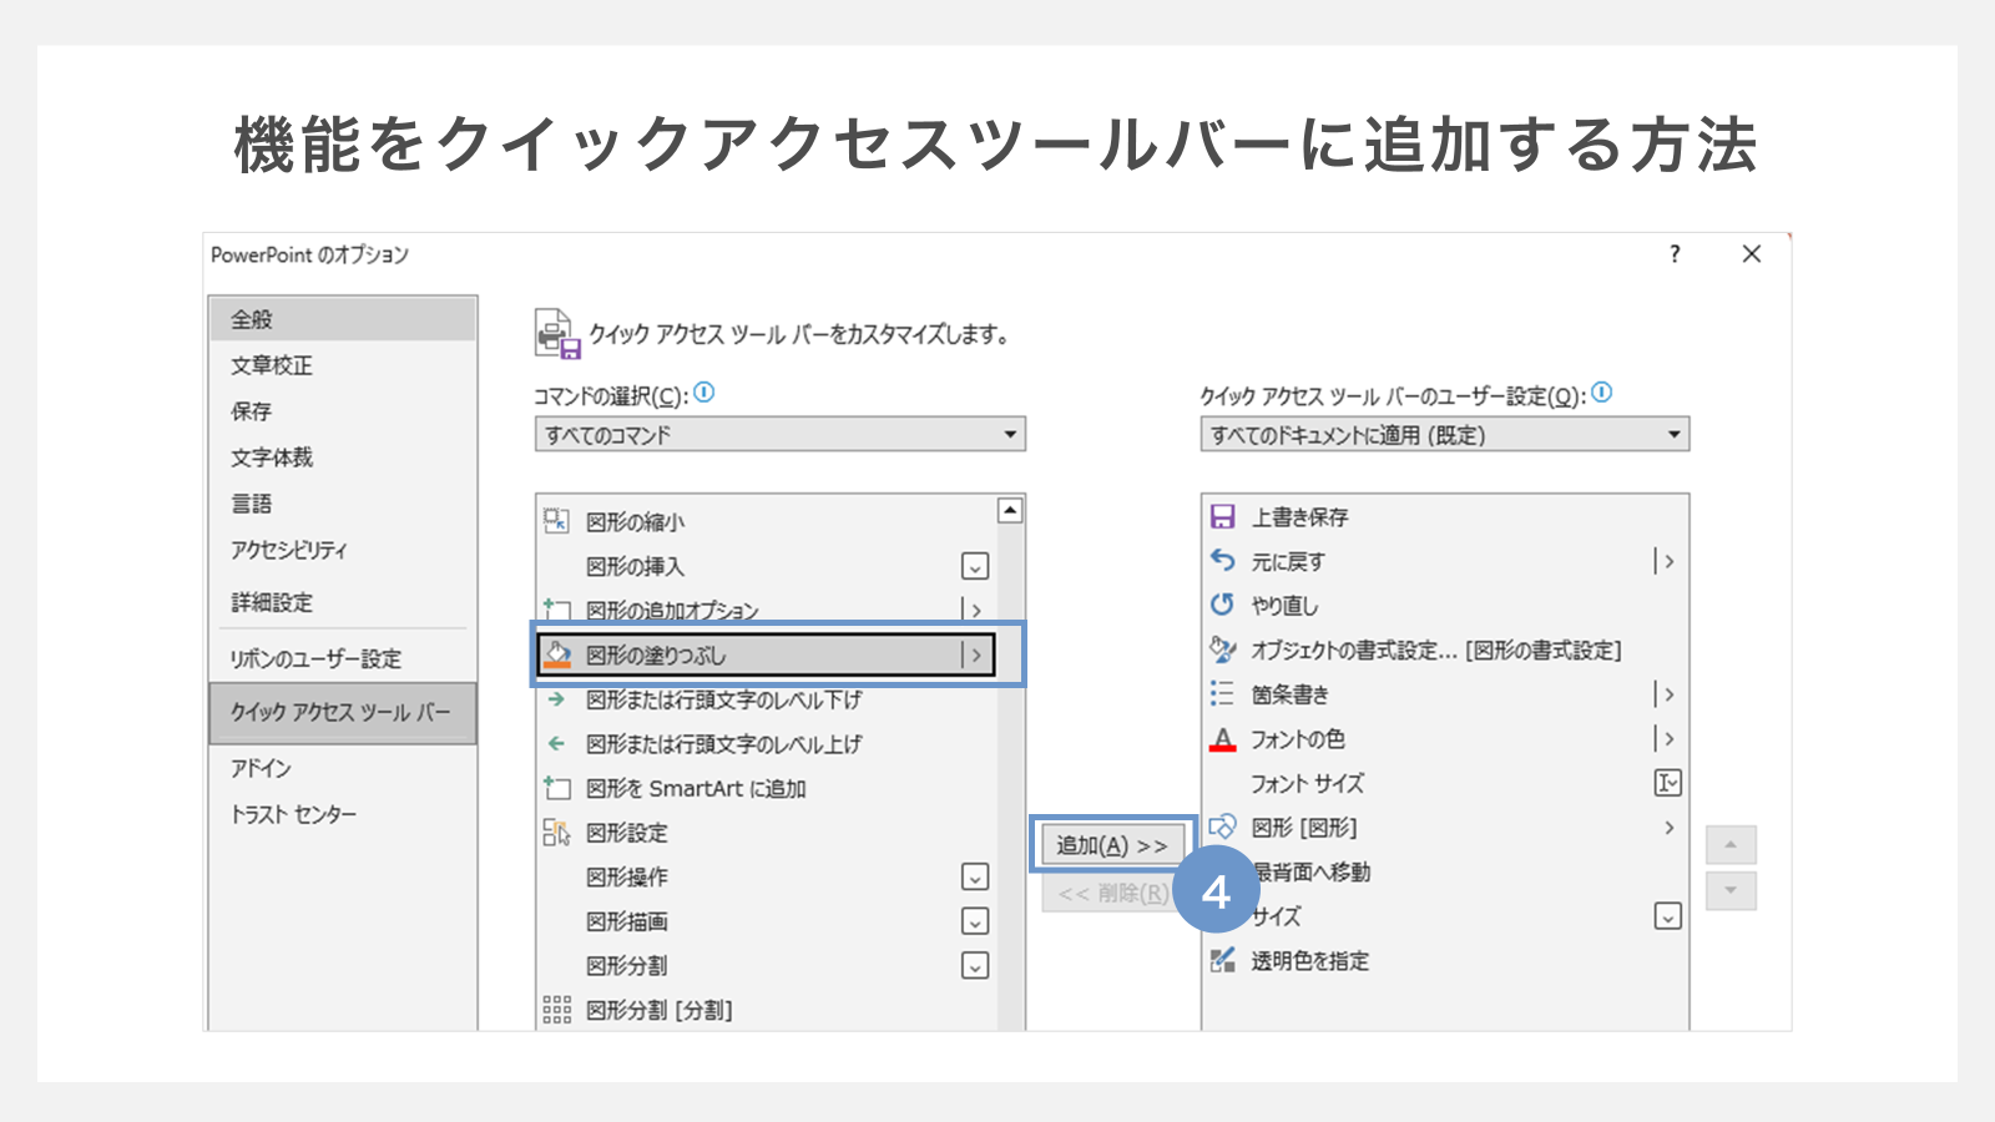Click the やり直し redo icon

[x=1222, y=605]
